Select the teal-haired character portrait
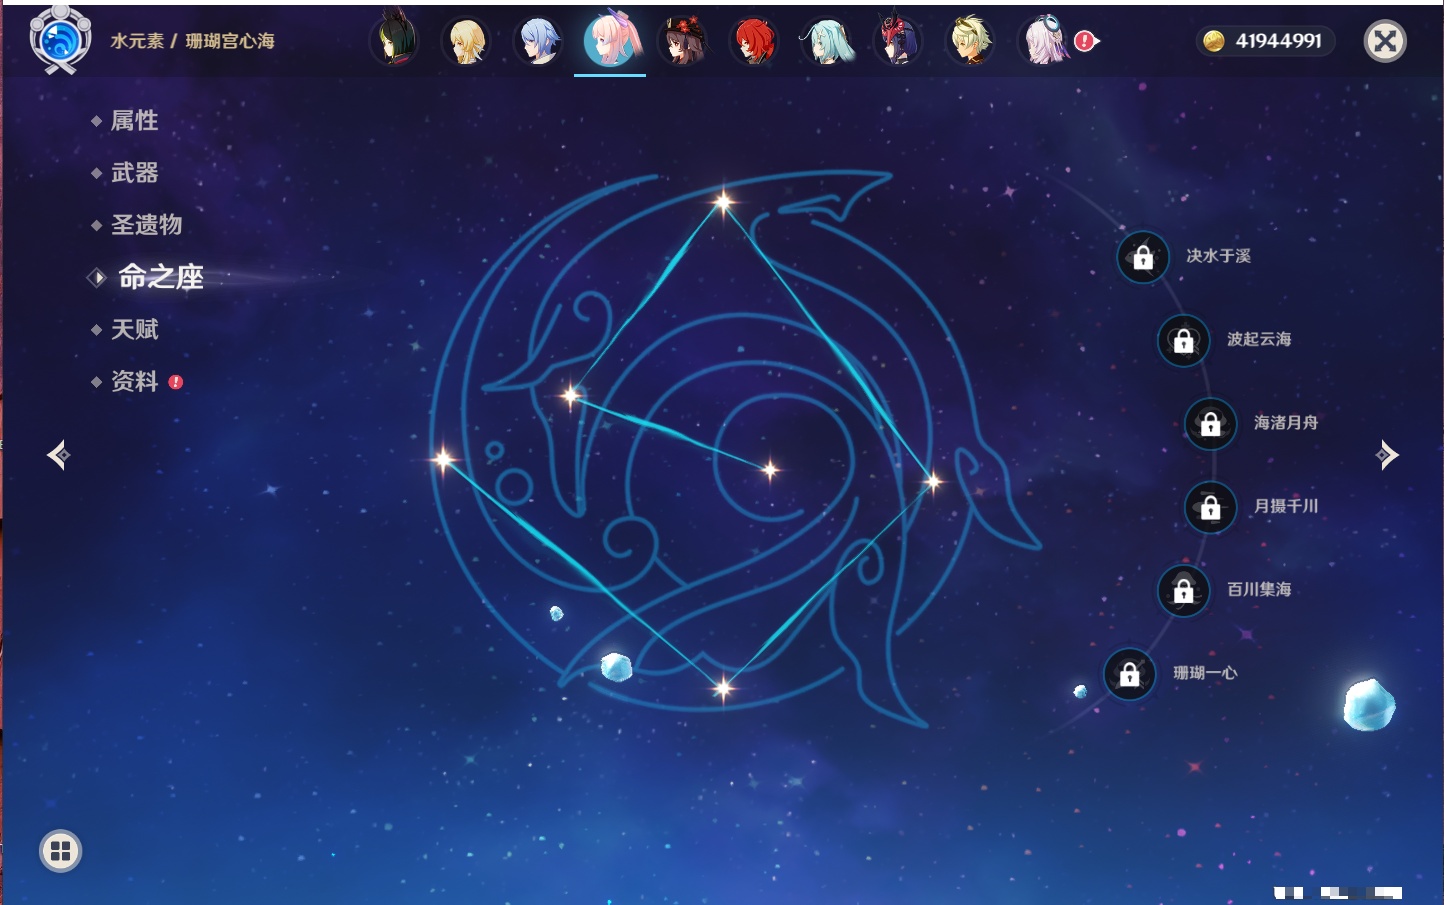1444x905 pixels. 827,41
